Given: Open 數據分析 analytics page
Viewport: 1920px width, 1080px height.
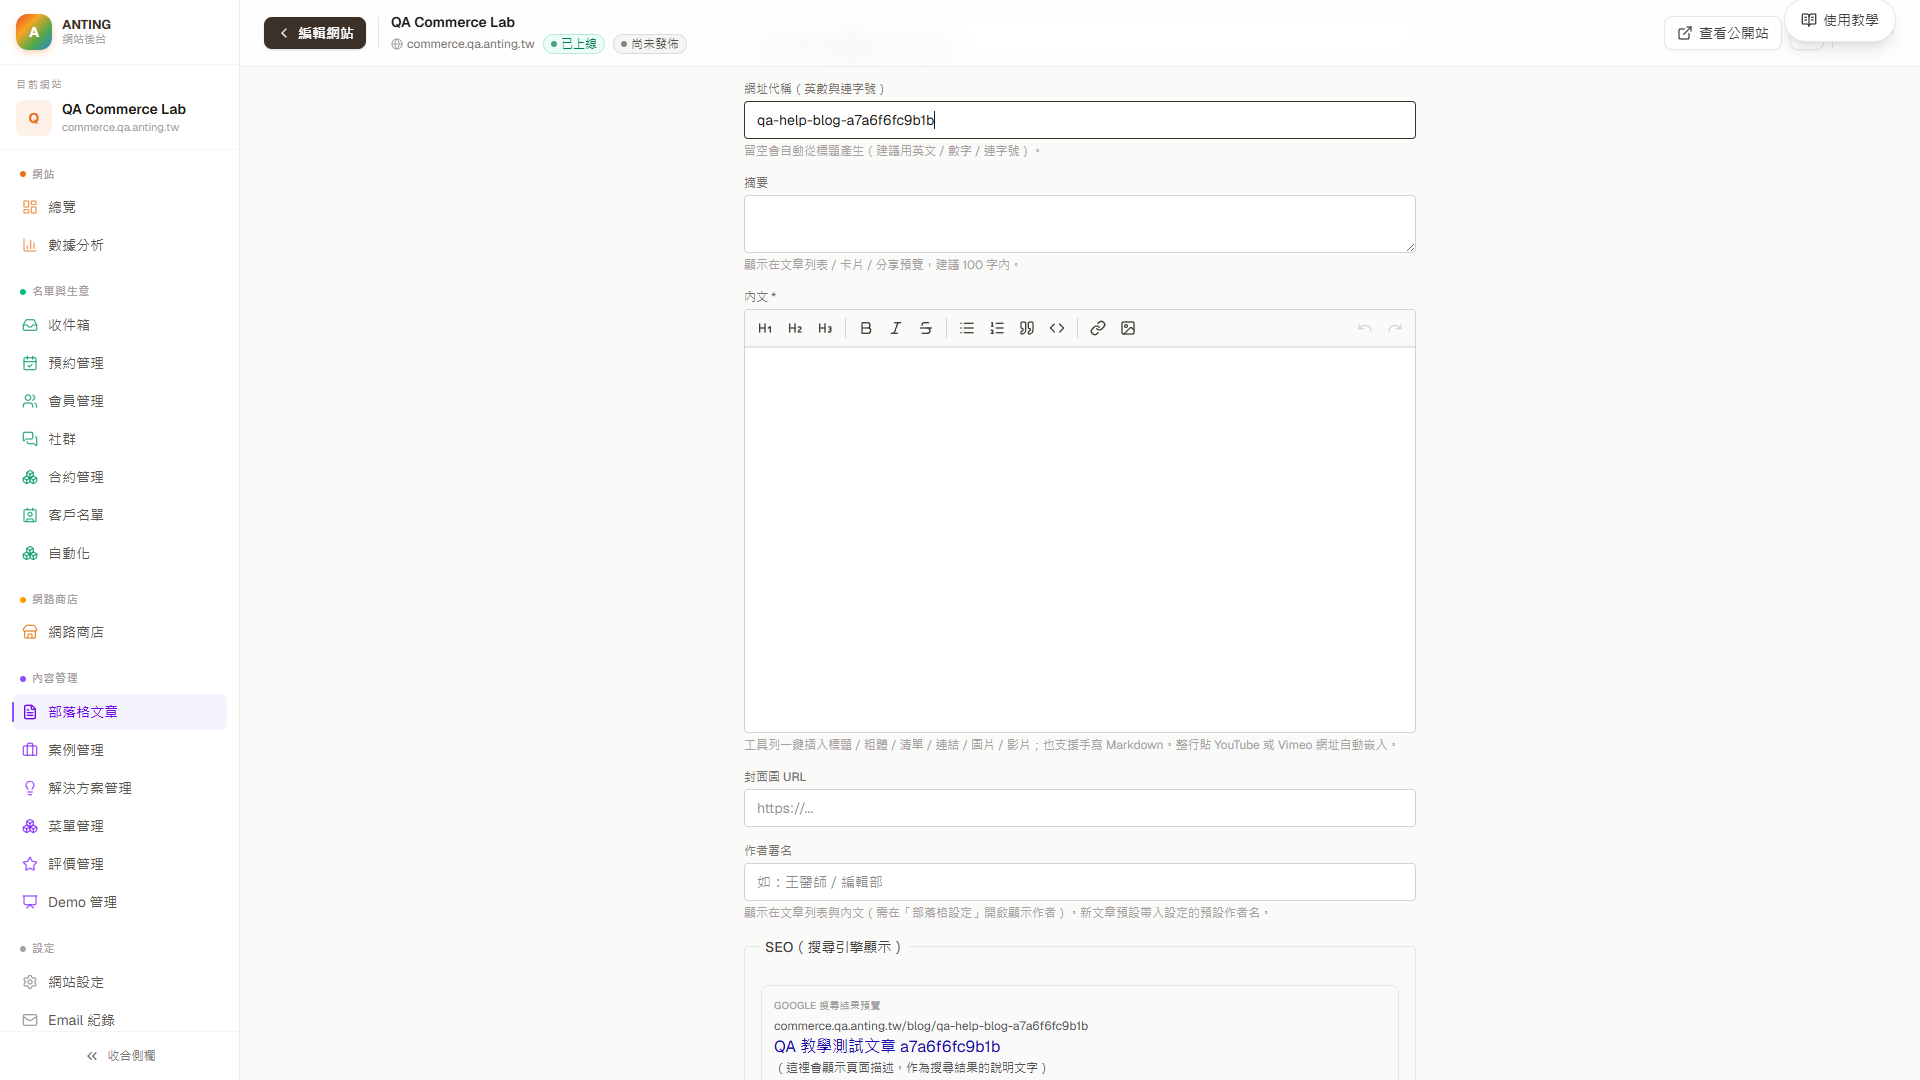Looking at the screenshot, I should click(x=120, y=245).
